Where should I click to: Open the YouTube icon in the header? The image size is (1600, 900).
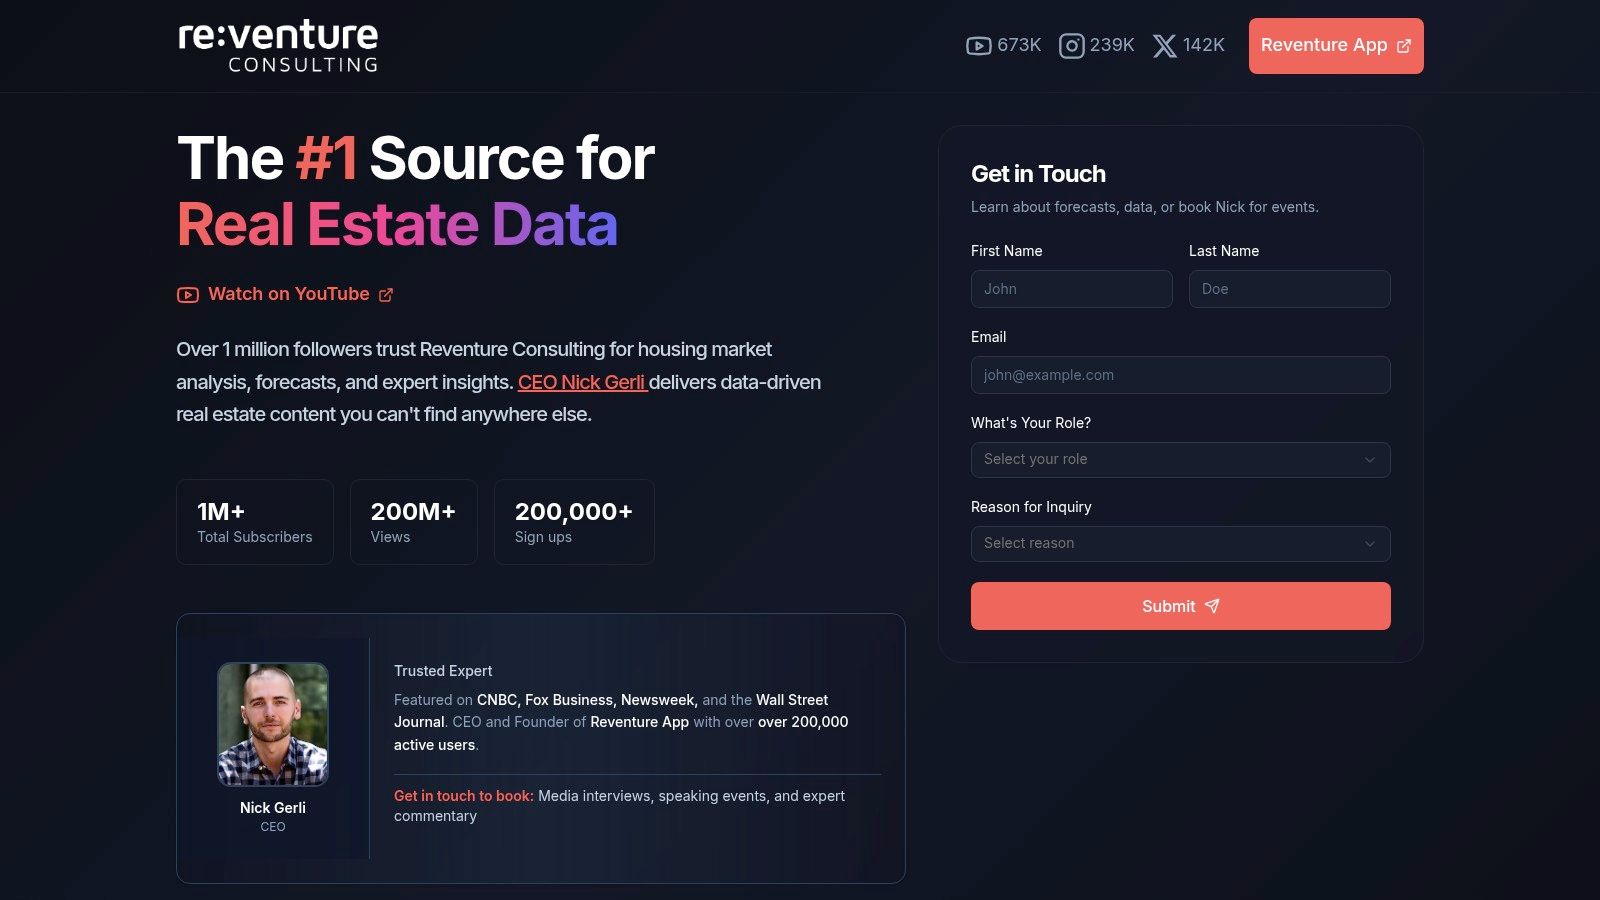pos(978,46)
